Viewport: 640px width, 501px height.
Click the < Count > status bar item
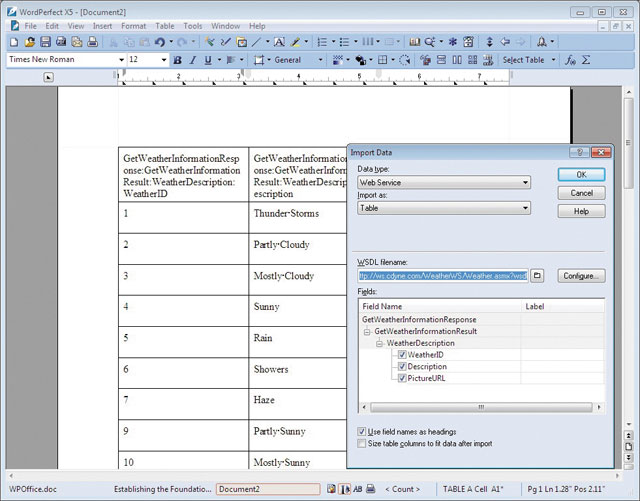pyautogui.click(x=402, y=489)
